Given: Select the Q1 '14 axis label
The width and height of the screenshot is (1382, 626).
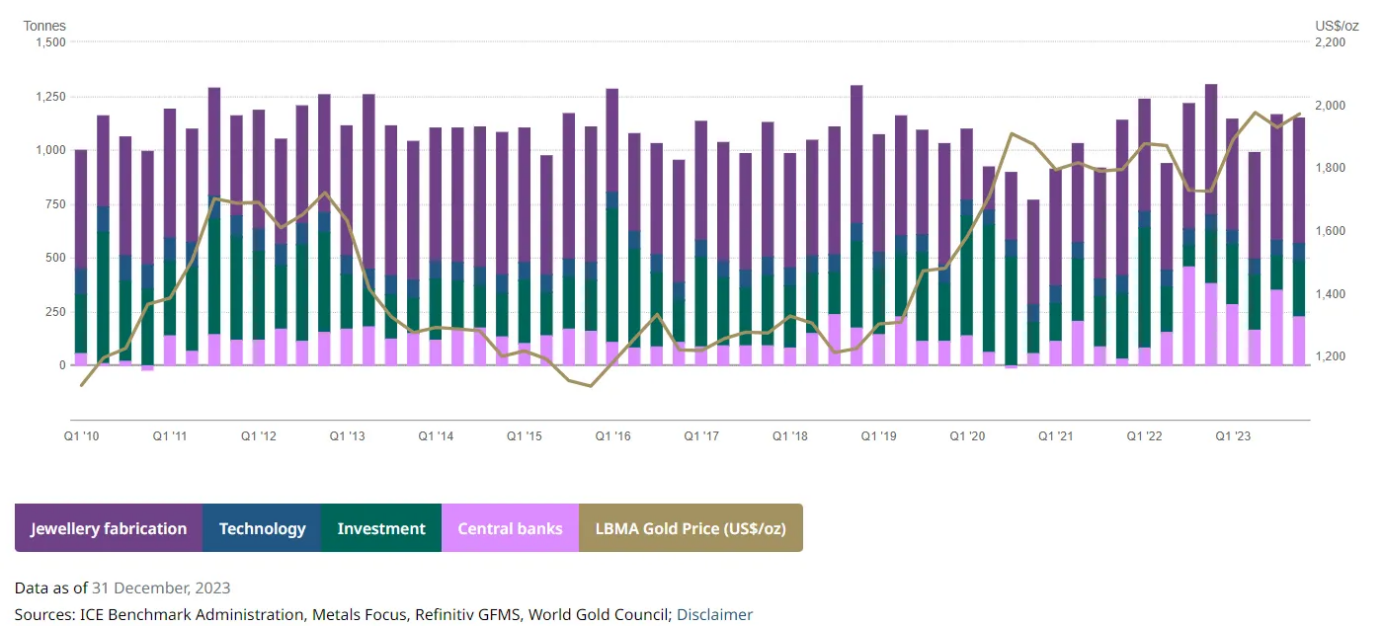Looking at the screenshot, I should click(x=436, y=437).
